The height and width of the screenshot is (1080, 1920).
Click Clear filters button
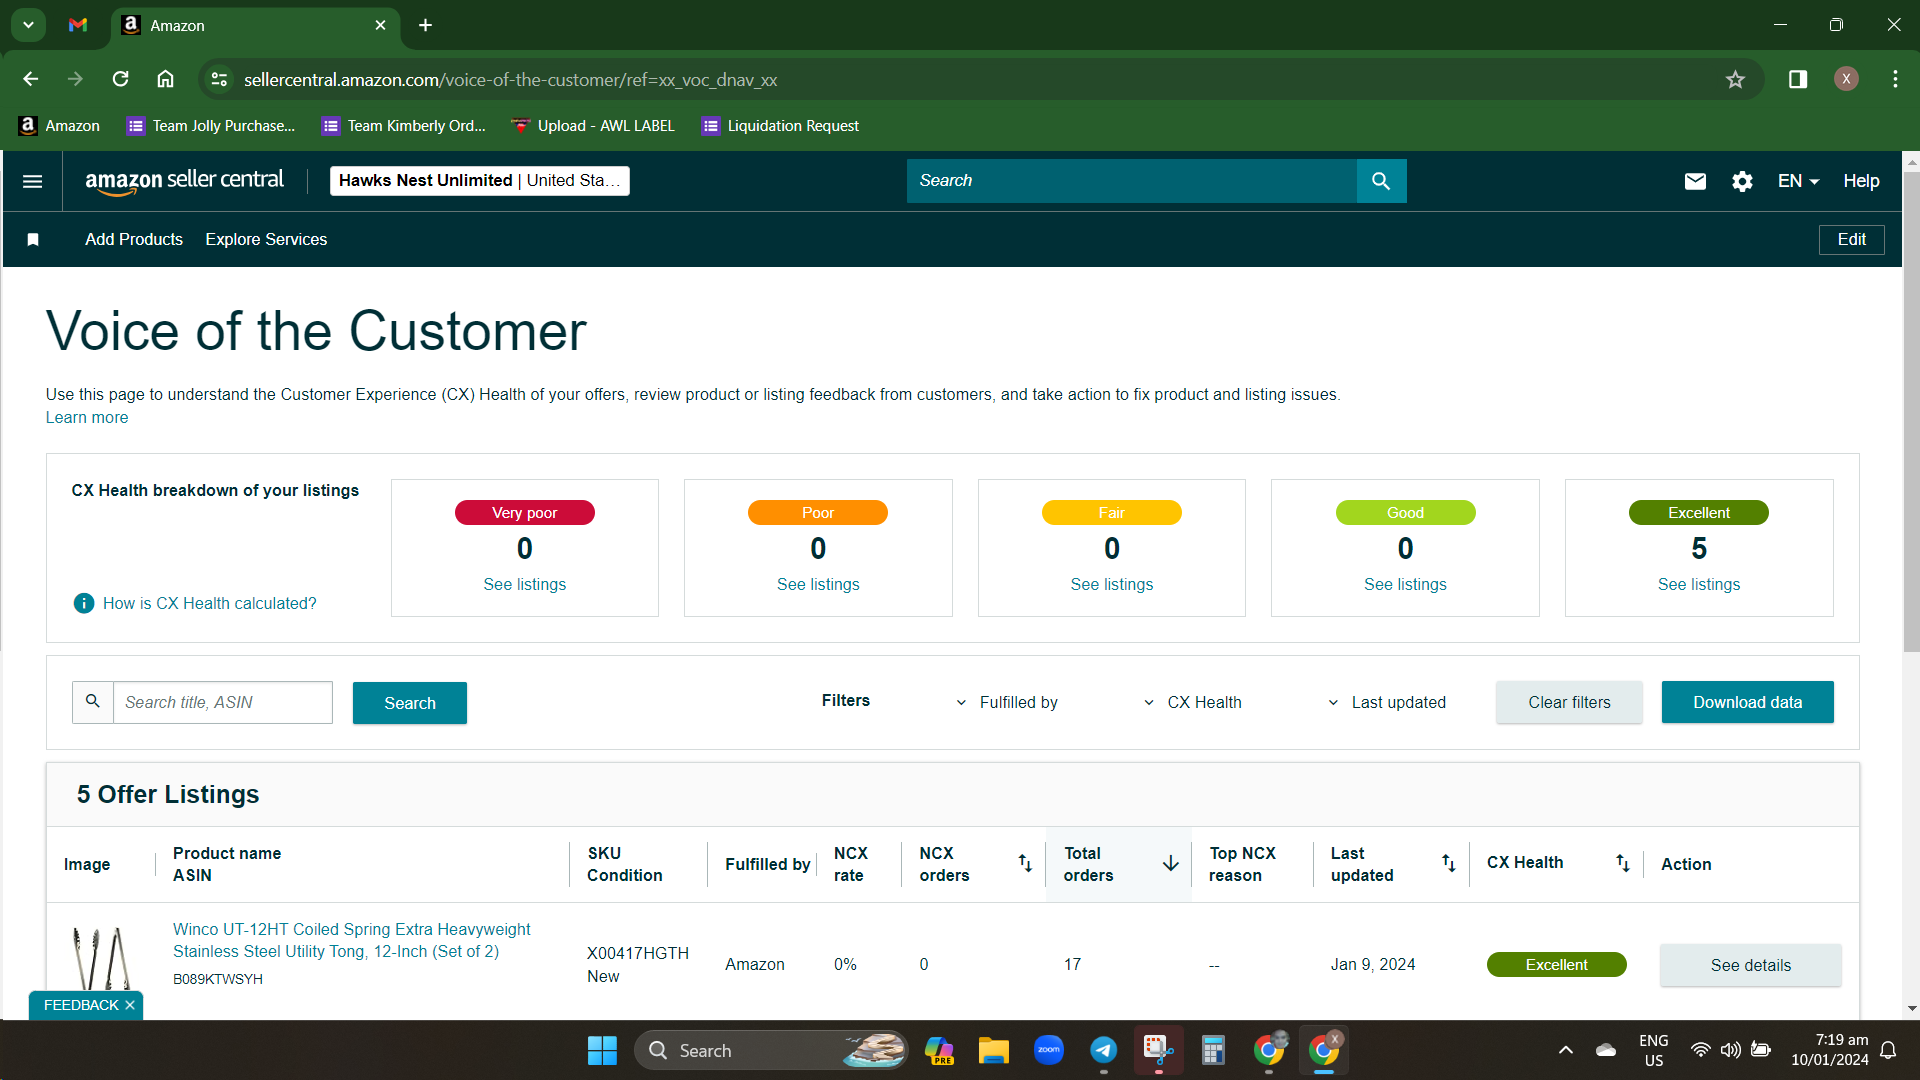tap(1569, 702)
